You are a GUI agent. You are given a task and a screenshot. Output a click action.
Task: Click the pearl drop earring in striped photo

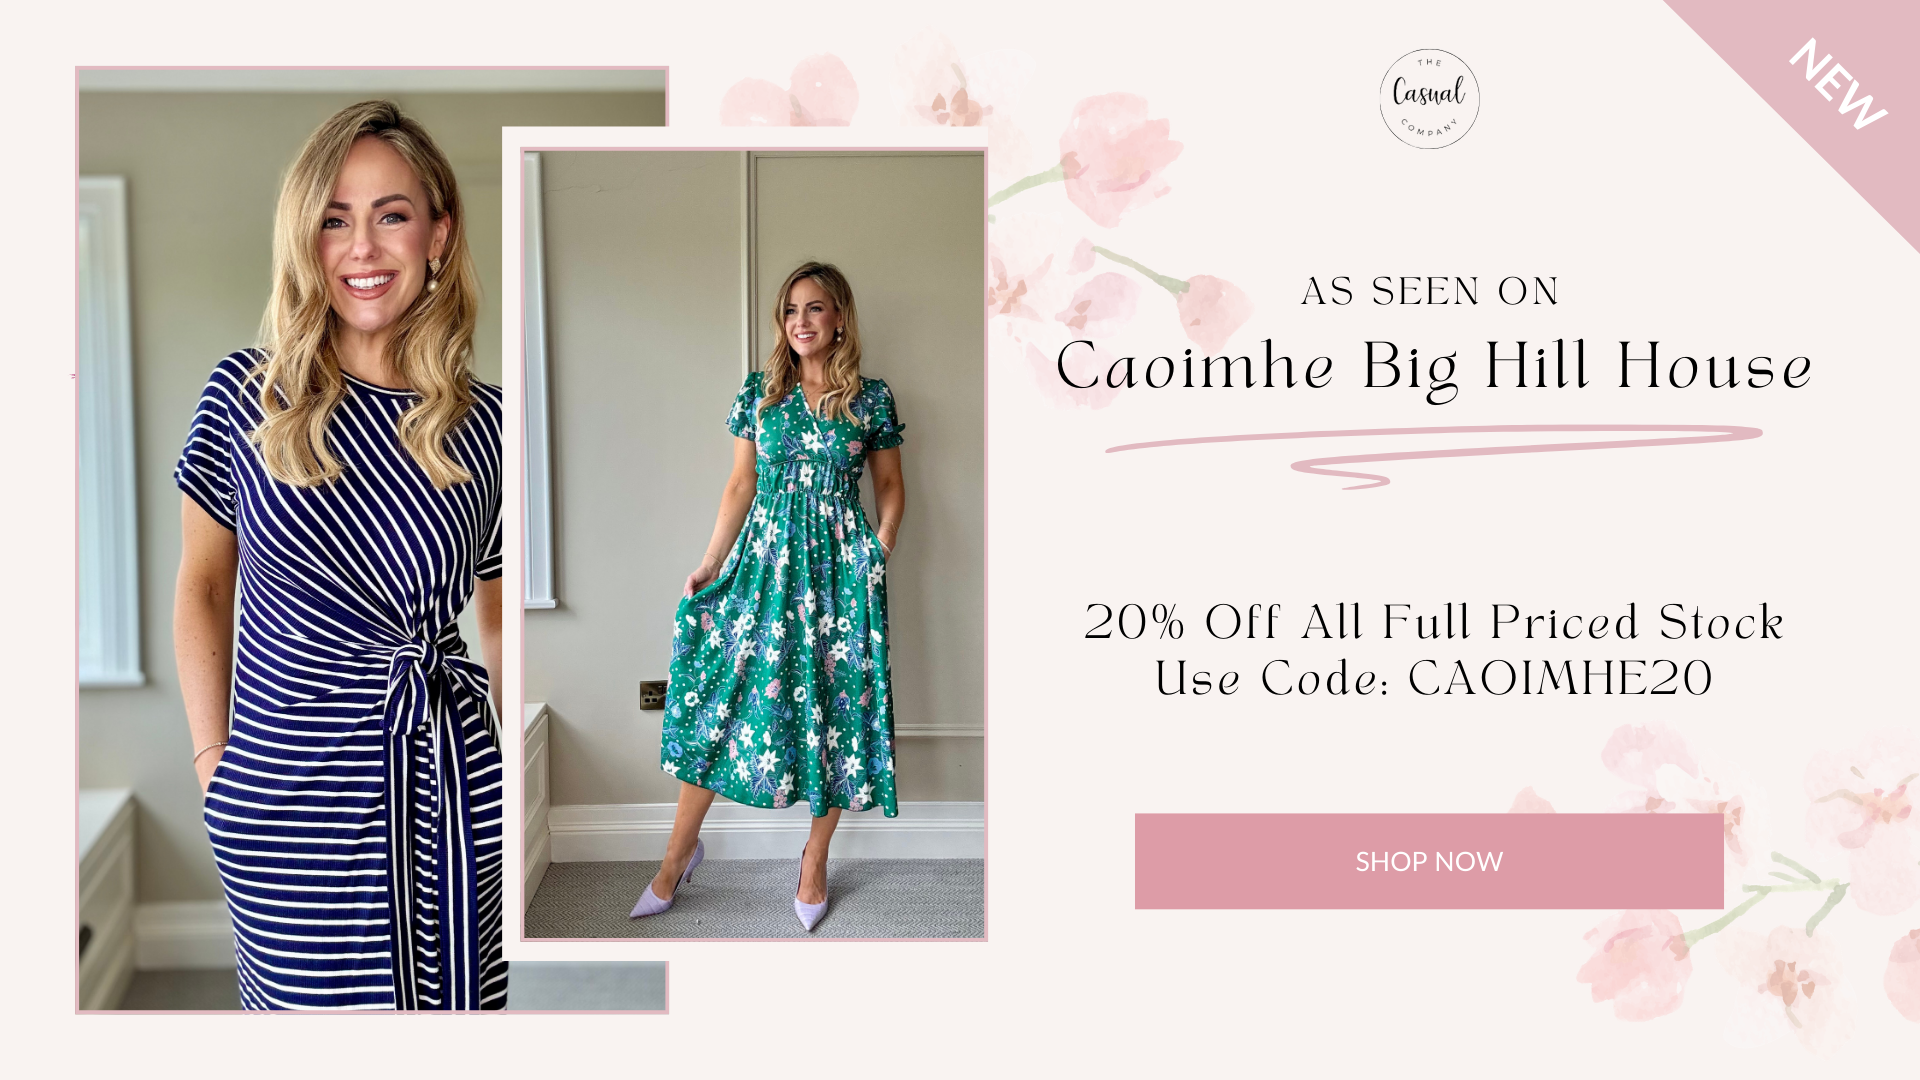435,275
